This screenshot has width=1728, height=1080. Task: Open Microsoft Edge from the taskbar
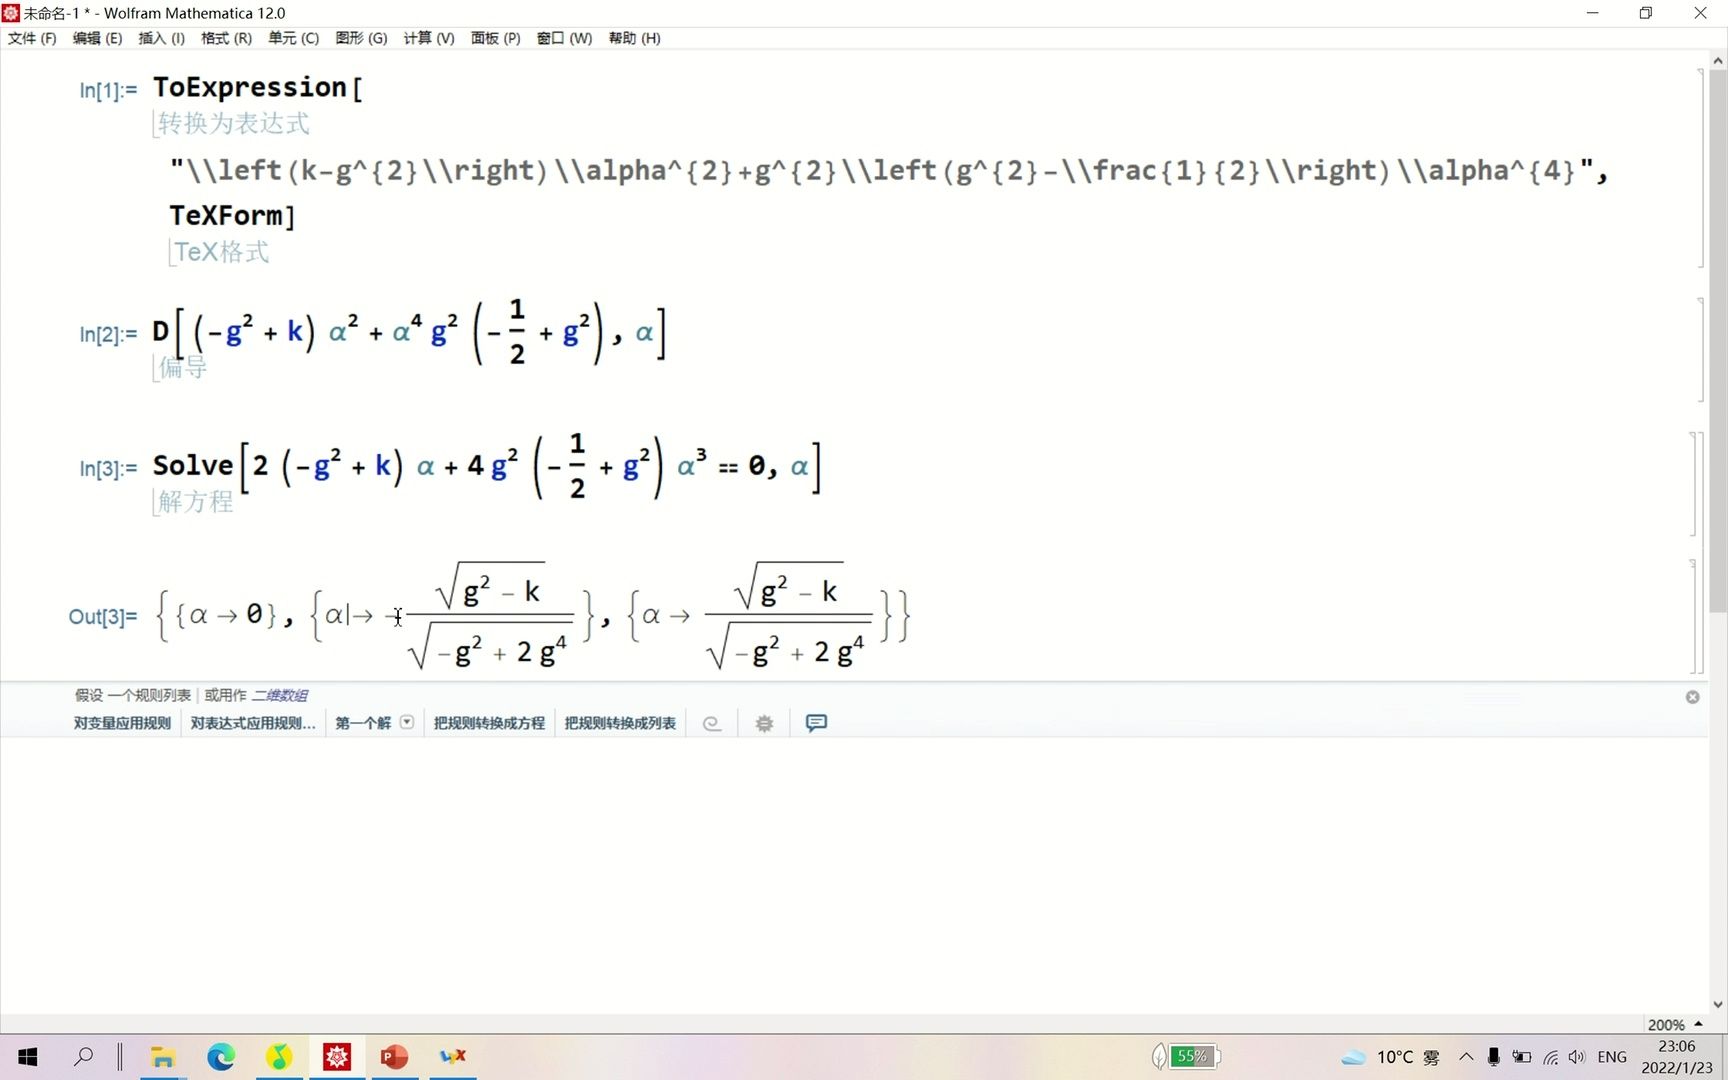point(221,1056)
